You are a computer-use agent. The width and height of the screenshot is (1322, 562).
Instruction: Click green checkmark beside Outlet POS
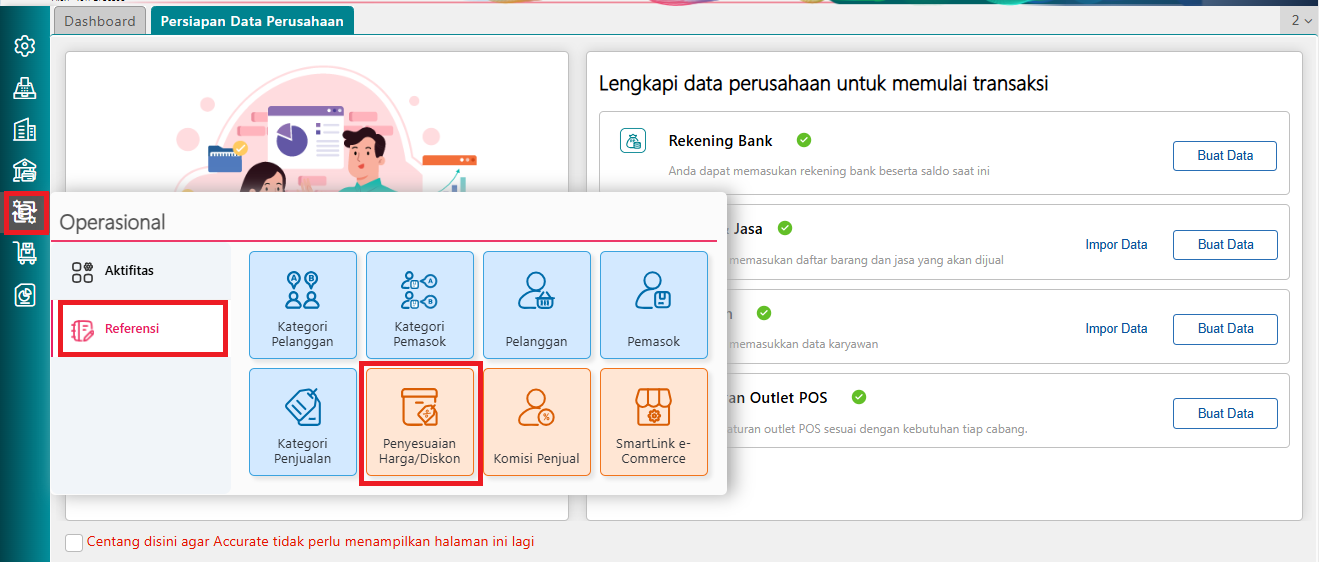(859, 397)
